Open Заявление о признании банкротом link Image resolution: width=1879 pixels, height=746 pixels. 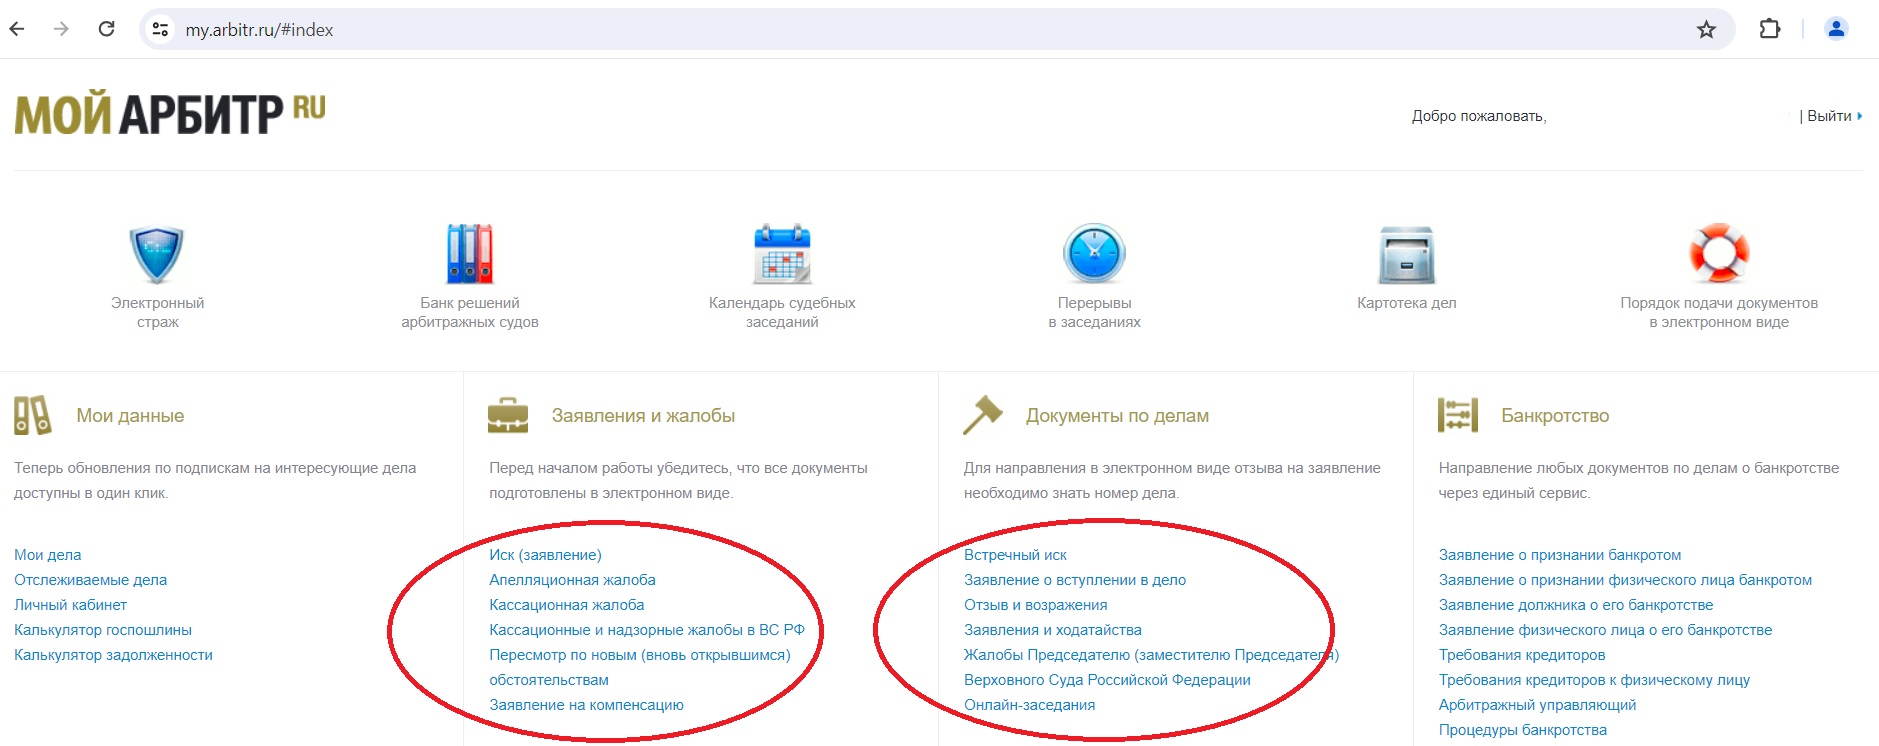[x=1559, y=555]
